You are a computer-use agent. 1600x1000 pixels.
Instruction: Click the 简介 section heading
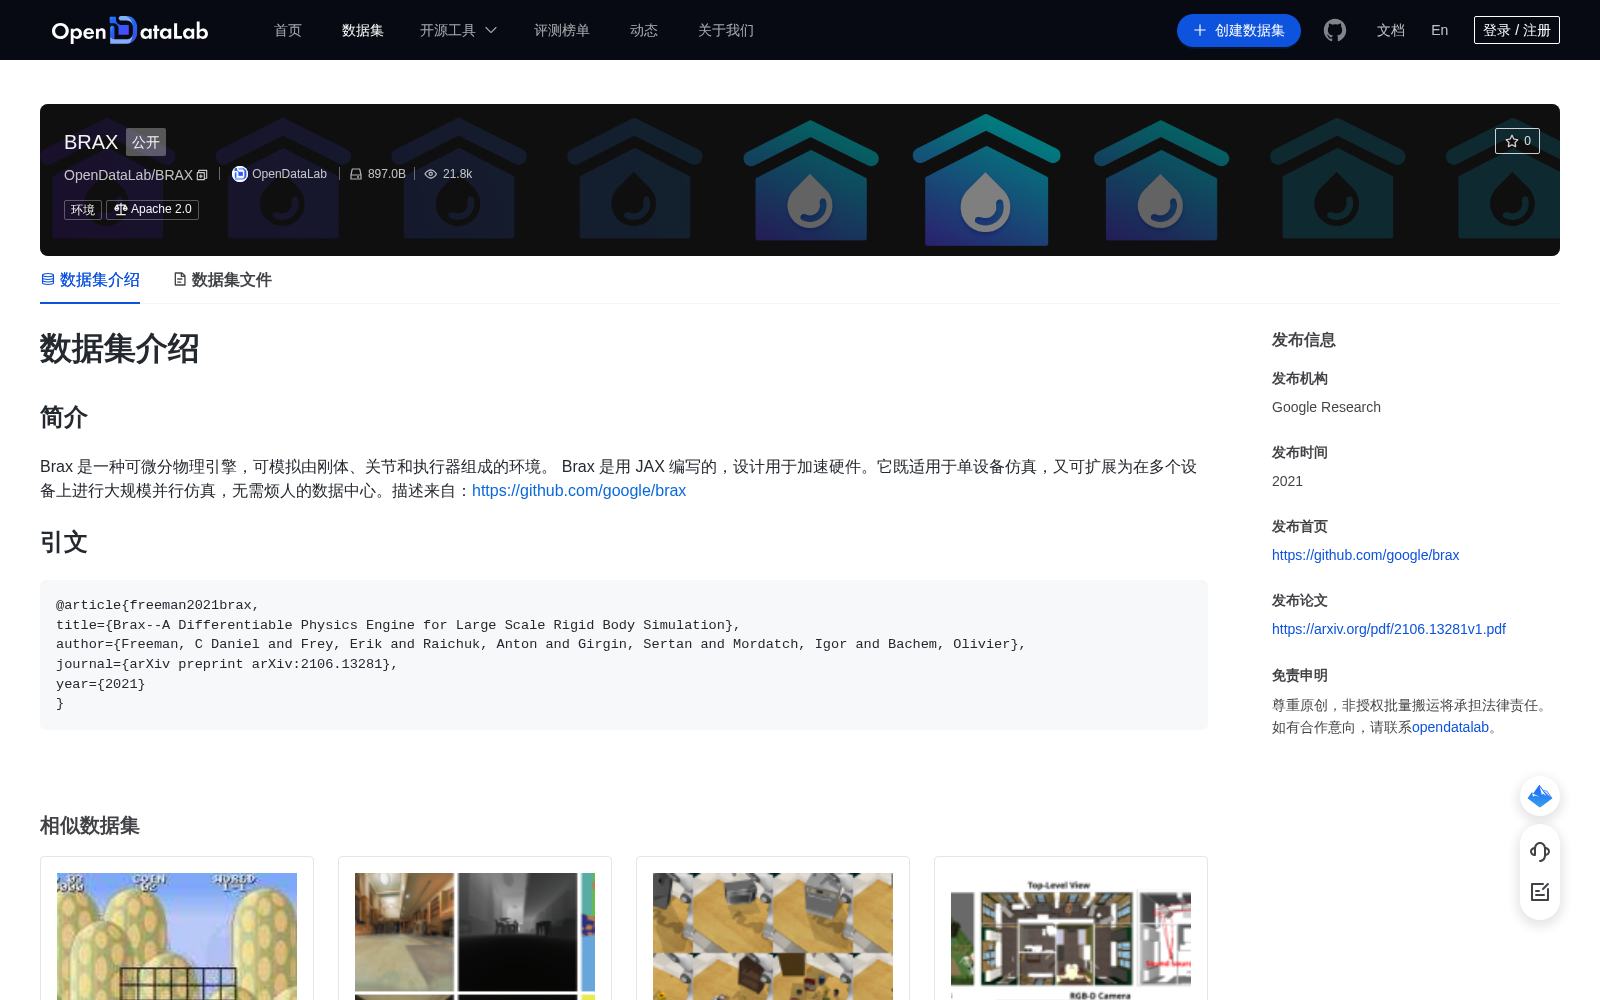click(64, 417)
